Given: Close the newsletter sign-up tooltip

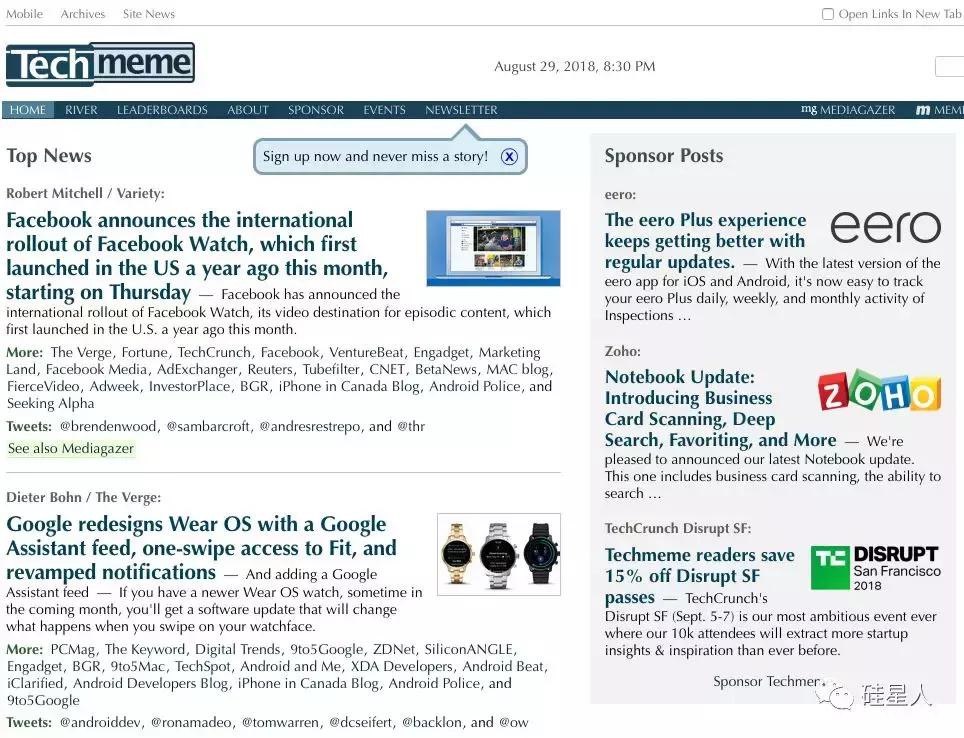Looking at the screenshot, I should click(x=509, y=156).
